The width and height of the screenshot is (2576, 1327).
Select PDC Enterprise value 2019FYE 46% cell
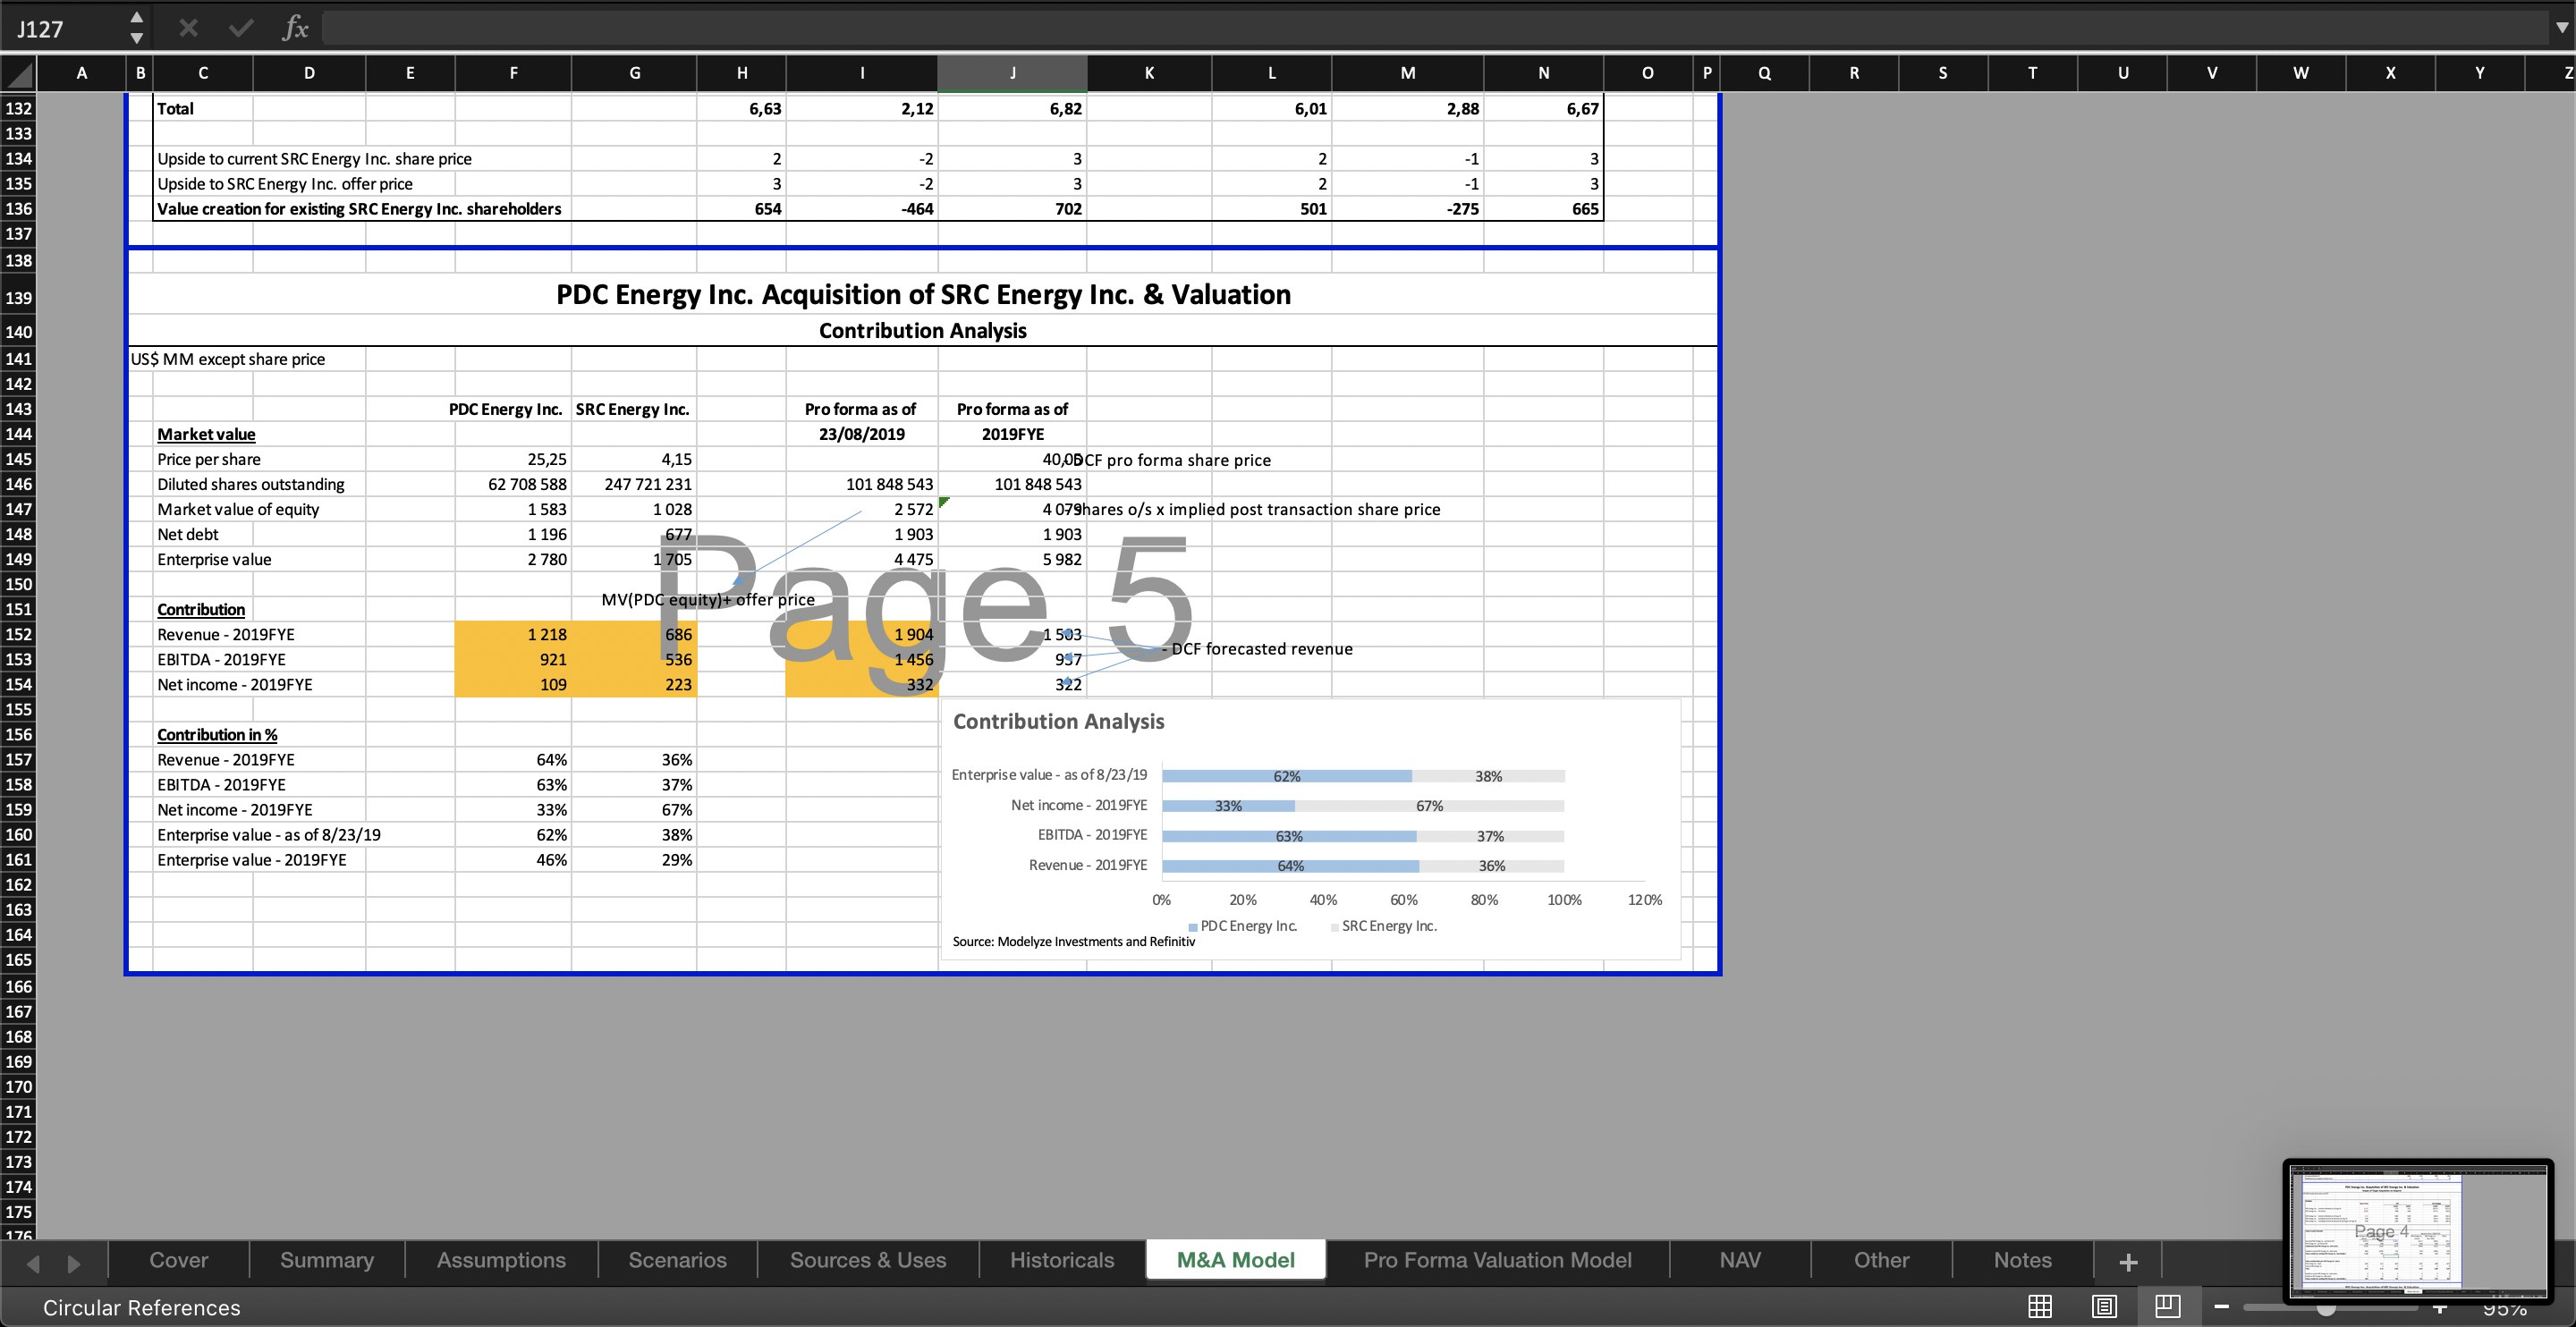pos(513,859)
